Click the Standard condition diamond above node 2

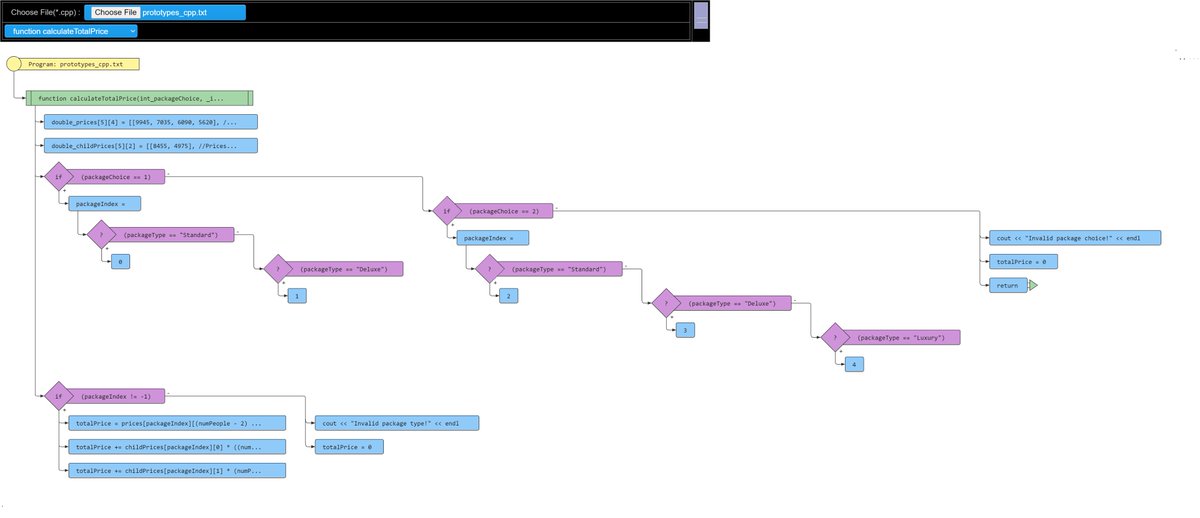click(x=490, y=269)
